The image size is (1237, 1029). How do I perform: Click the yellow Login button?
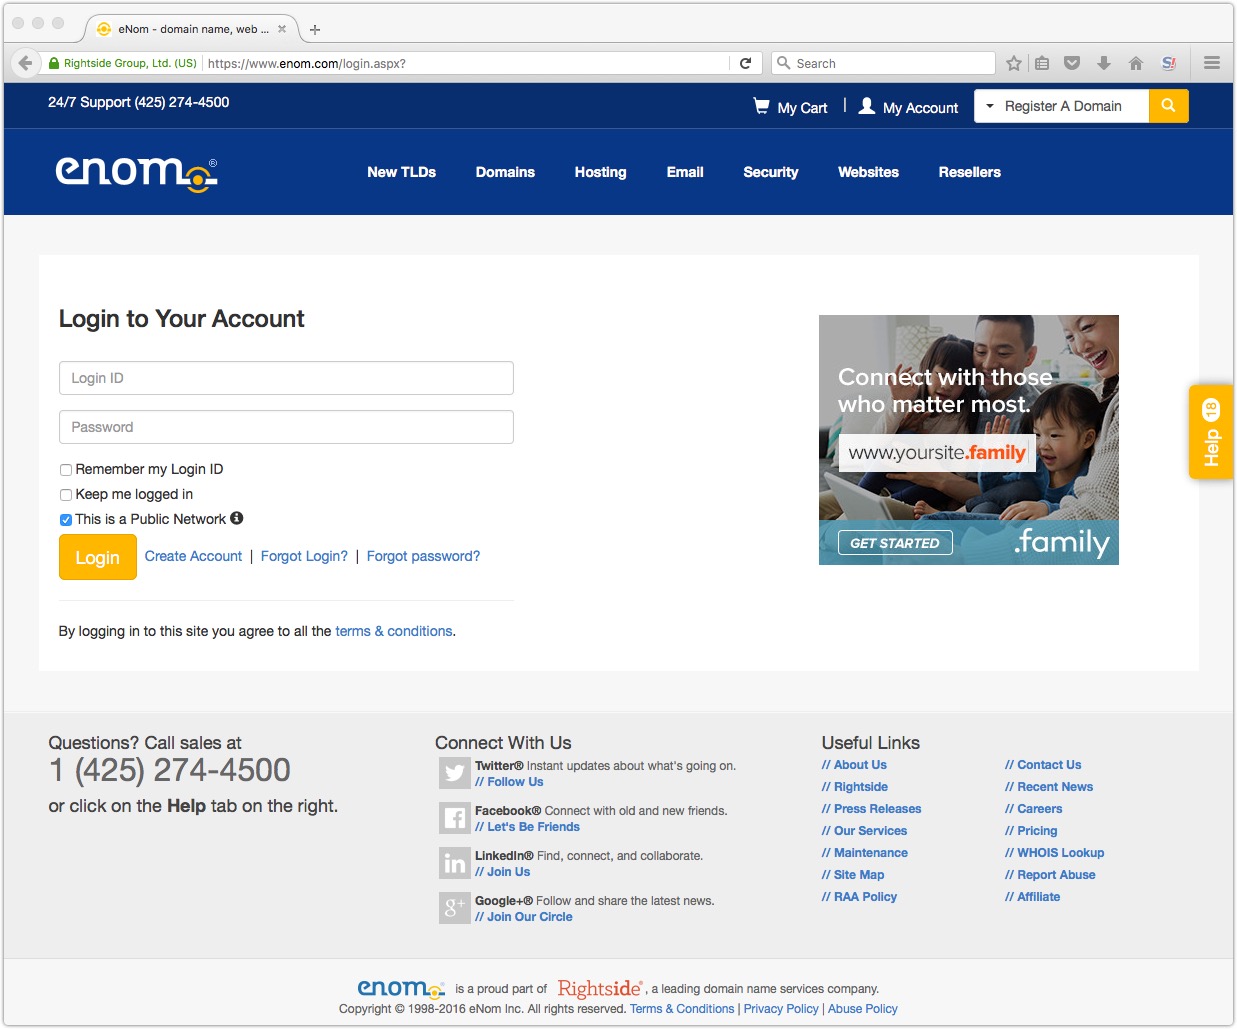pyautogui.click(x=98, y=557)
